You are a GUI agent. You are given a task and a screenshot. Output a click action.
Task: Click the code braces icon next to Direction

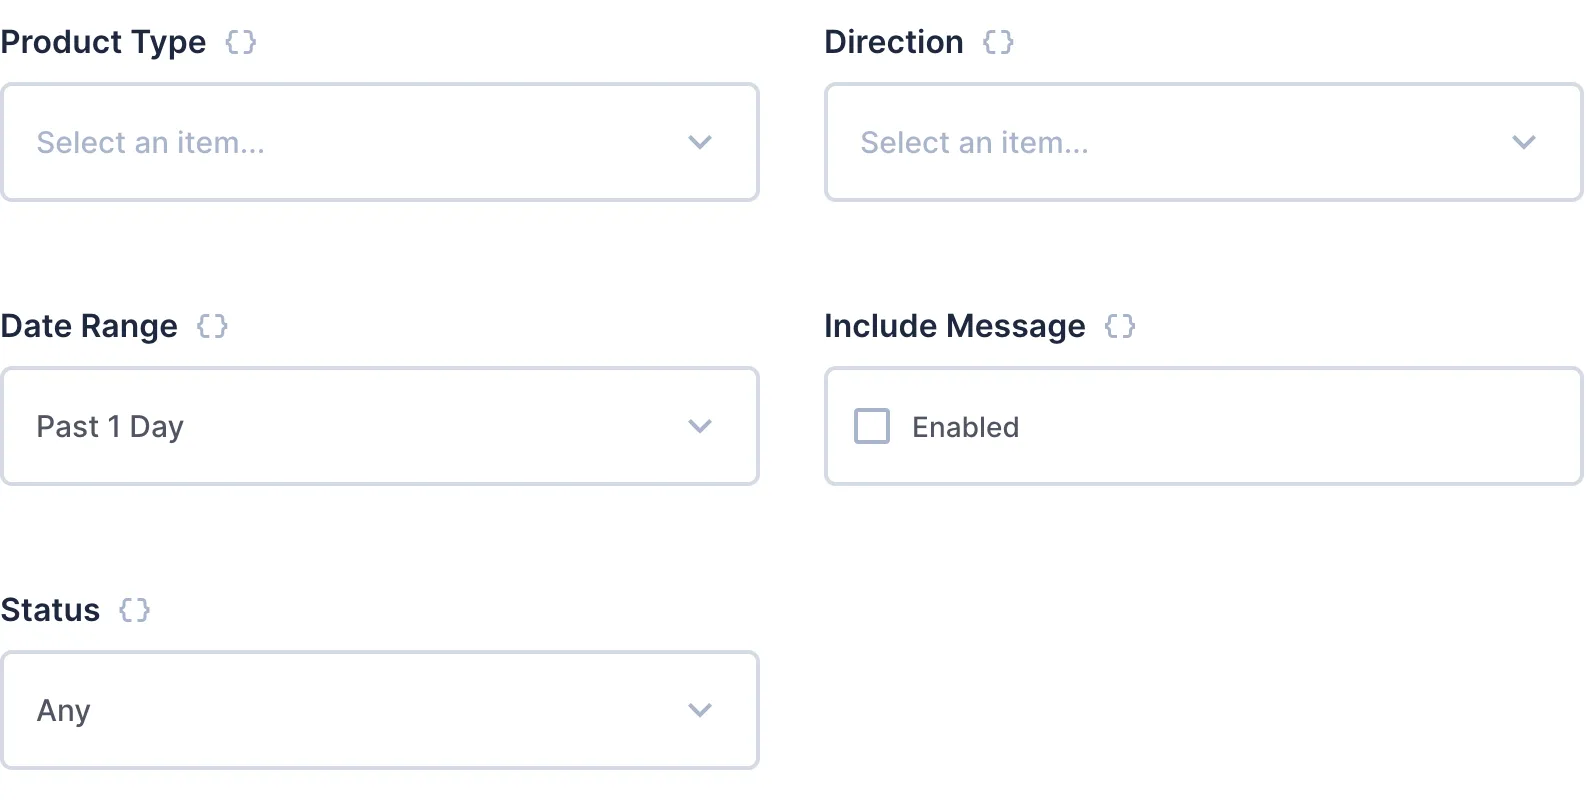[999, 42]
